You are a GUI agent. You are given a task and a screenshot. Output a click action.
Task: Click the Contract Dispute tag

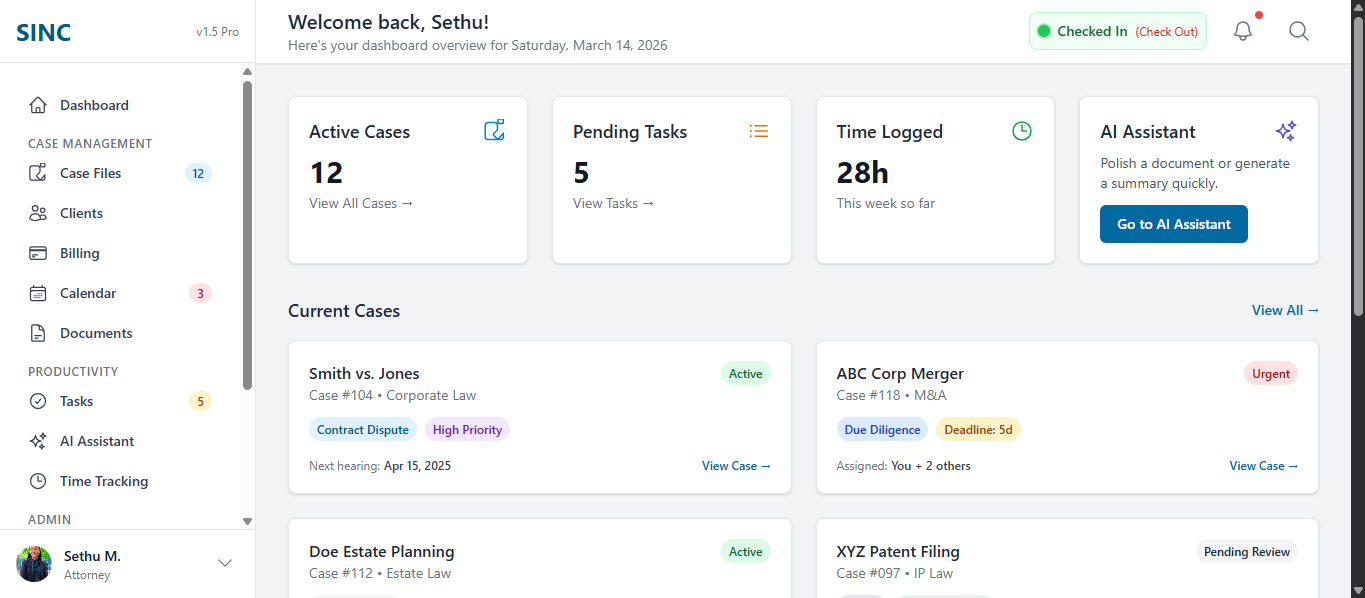[362, 429]
